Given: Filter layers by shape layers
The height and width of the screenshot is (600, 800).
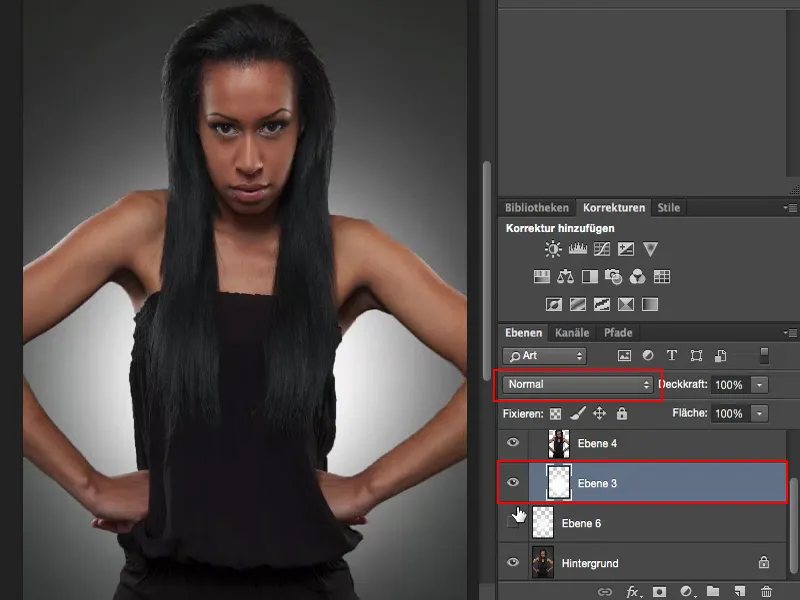Looking at the screenshot, I should click(x=696, y=356).
